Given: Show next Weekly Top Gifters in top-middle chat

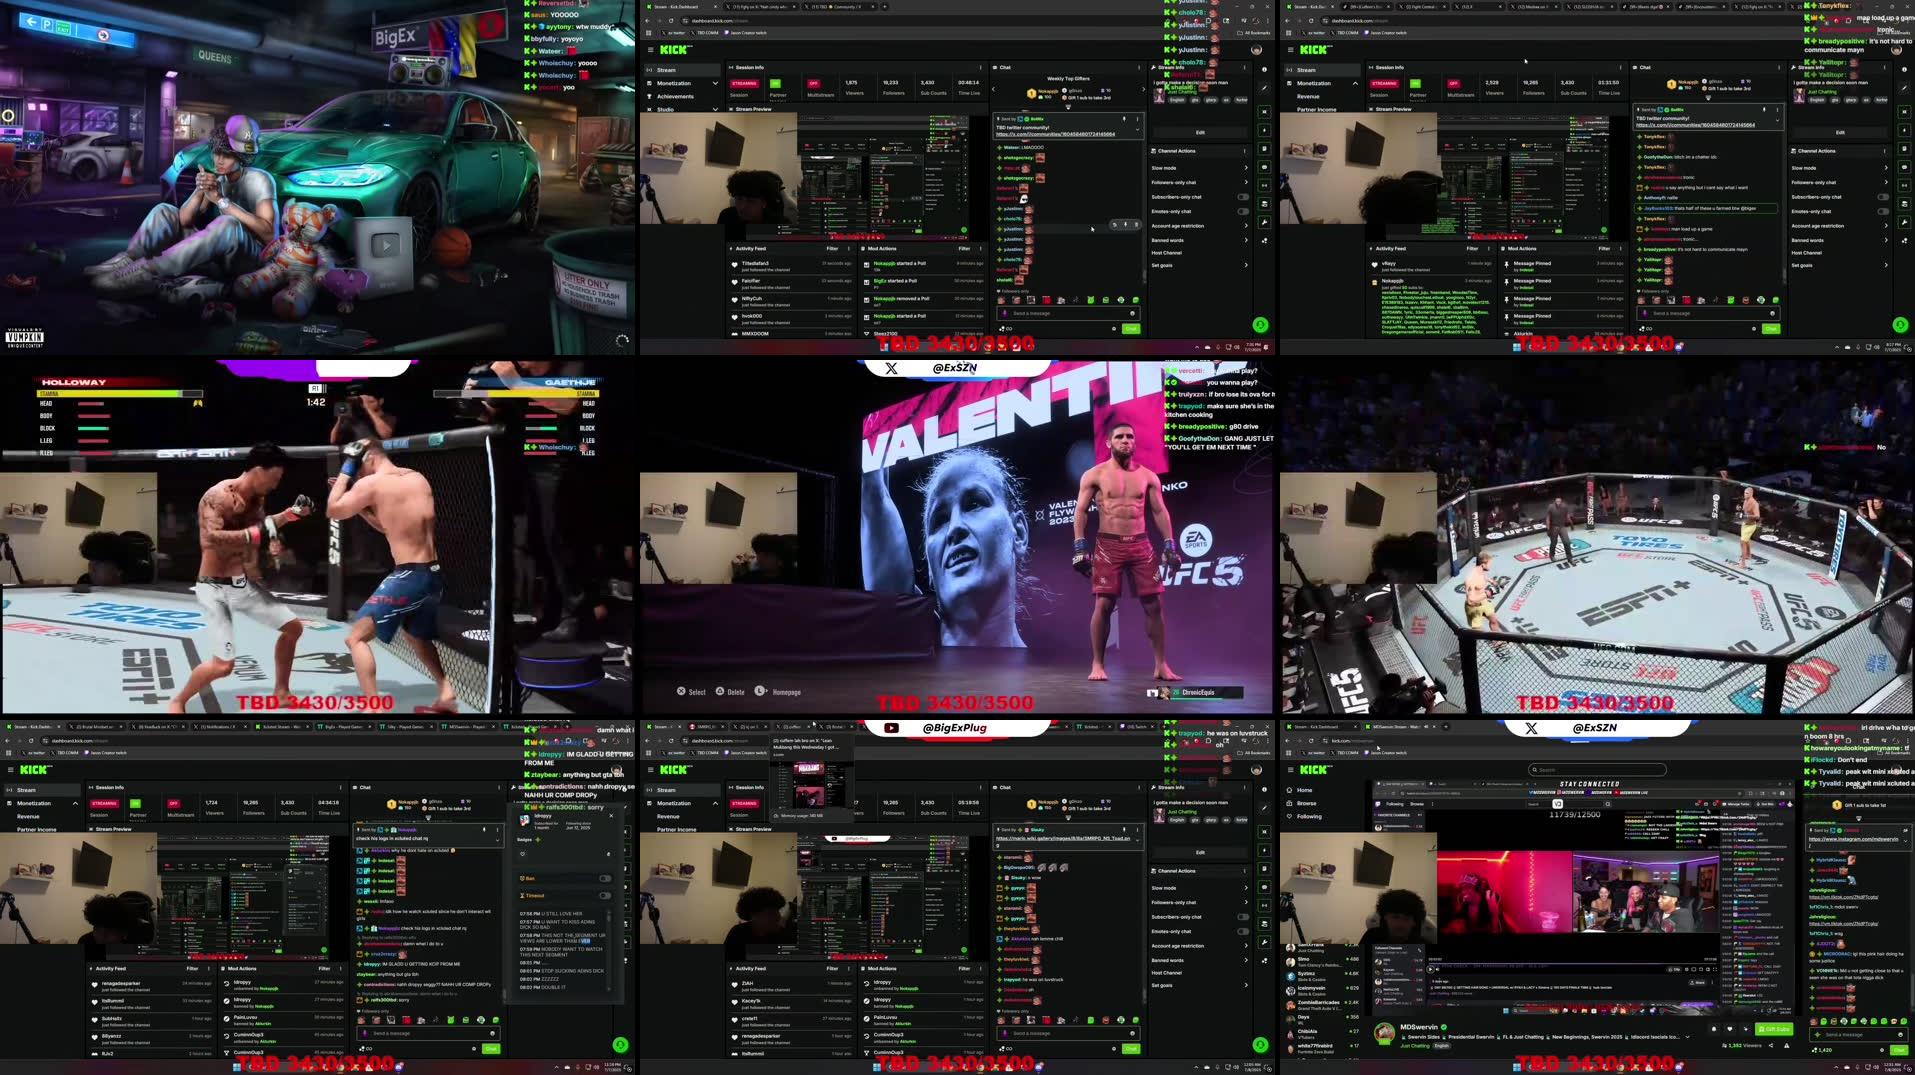Looking at the screenshot, I should 1142,90.
